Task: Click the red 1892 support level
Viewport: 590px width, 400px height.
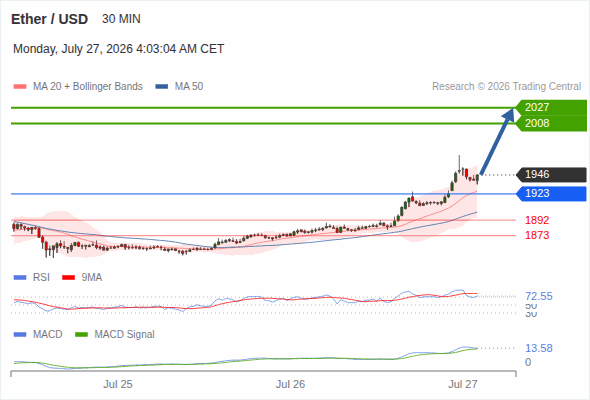Action: coord(537,220)
